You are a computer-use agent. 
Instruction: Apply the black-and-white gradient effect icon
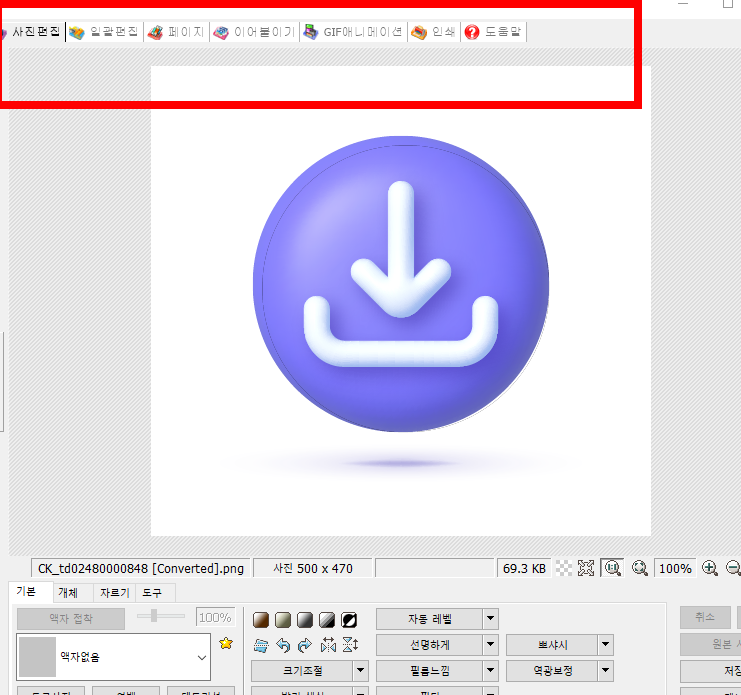(327, 620)
